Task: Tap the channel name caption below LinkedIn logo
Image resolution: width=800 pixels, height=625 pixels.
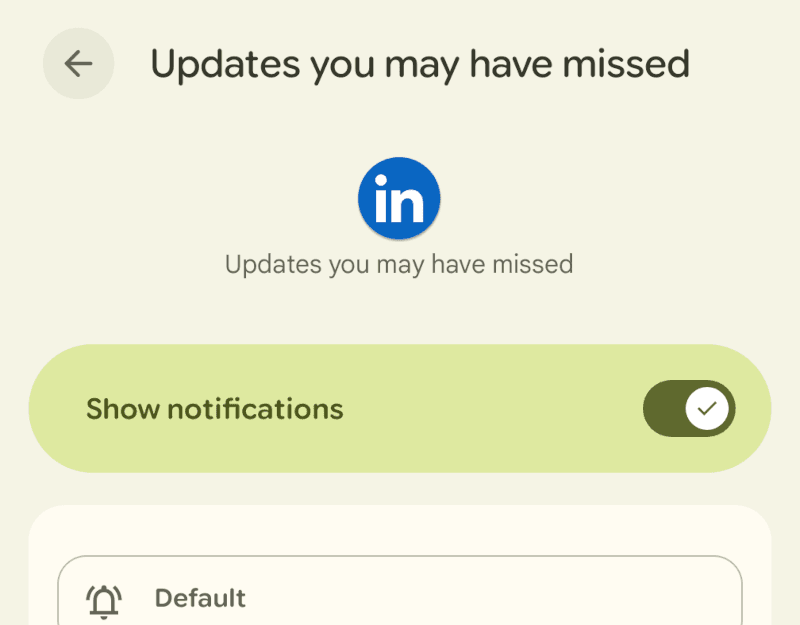Action: tap(399, 264)
